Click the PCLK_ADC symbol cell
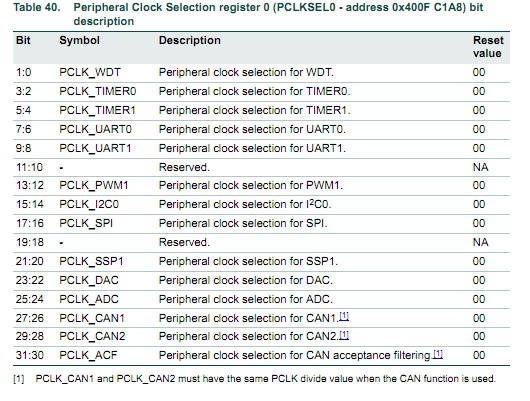530x401 pixels. (89, 299)
